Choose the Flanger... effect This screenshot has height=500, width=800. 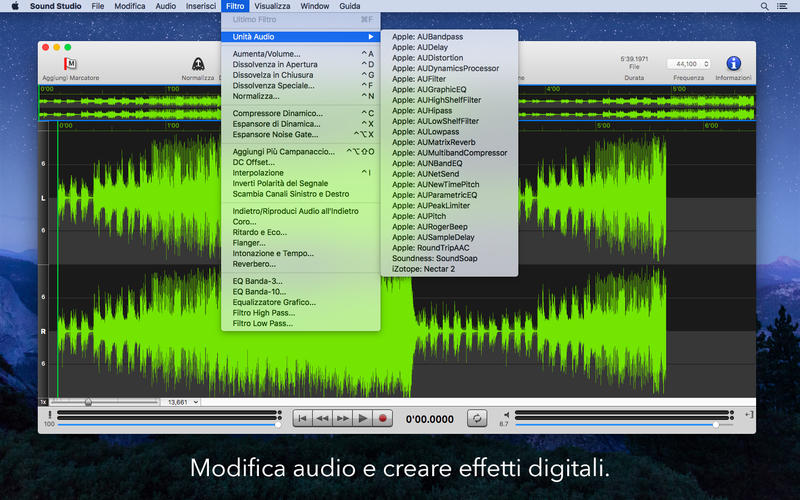click(301, 243)
